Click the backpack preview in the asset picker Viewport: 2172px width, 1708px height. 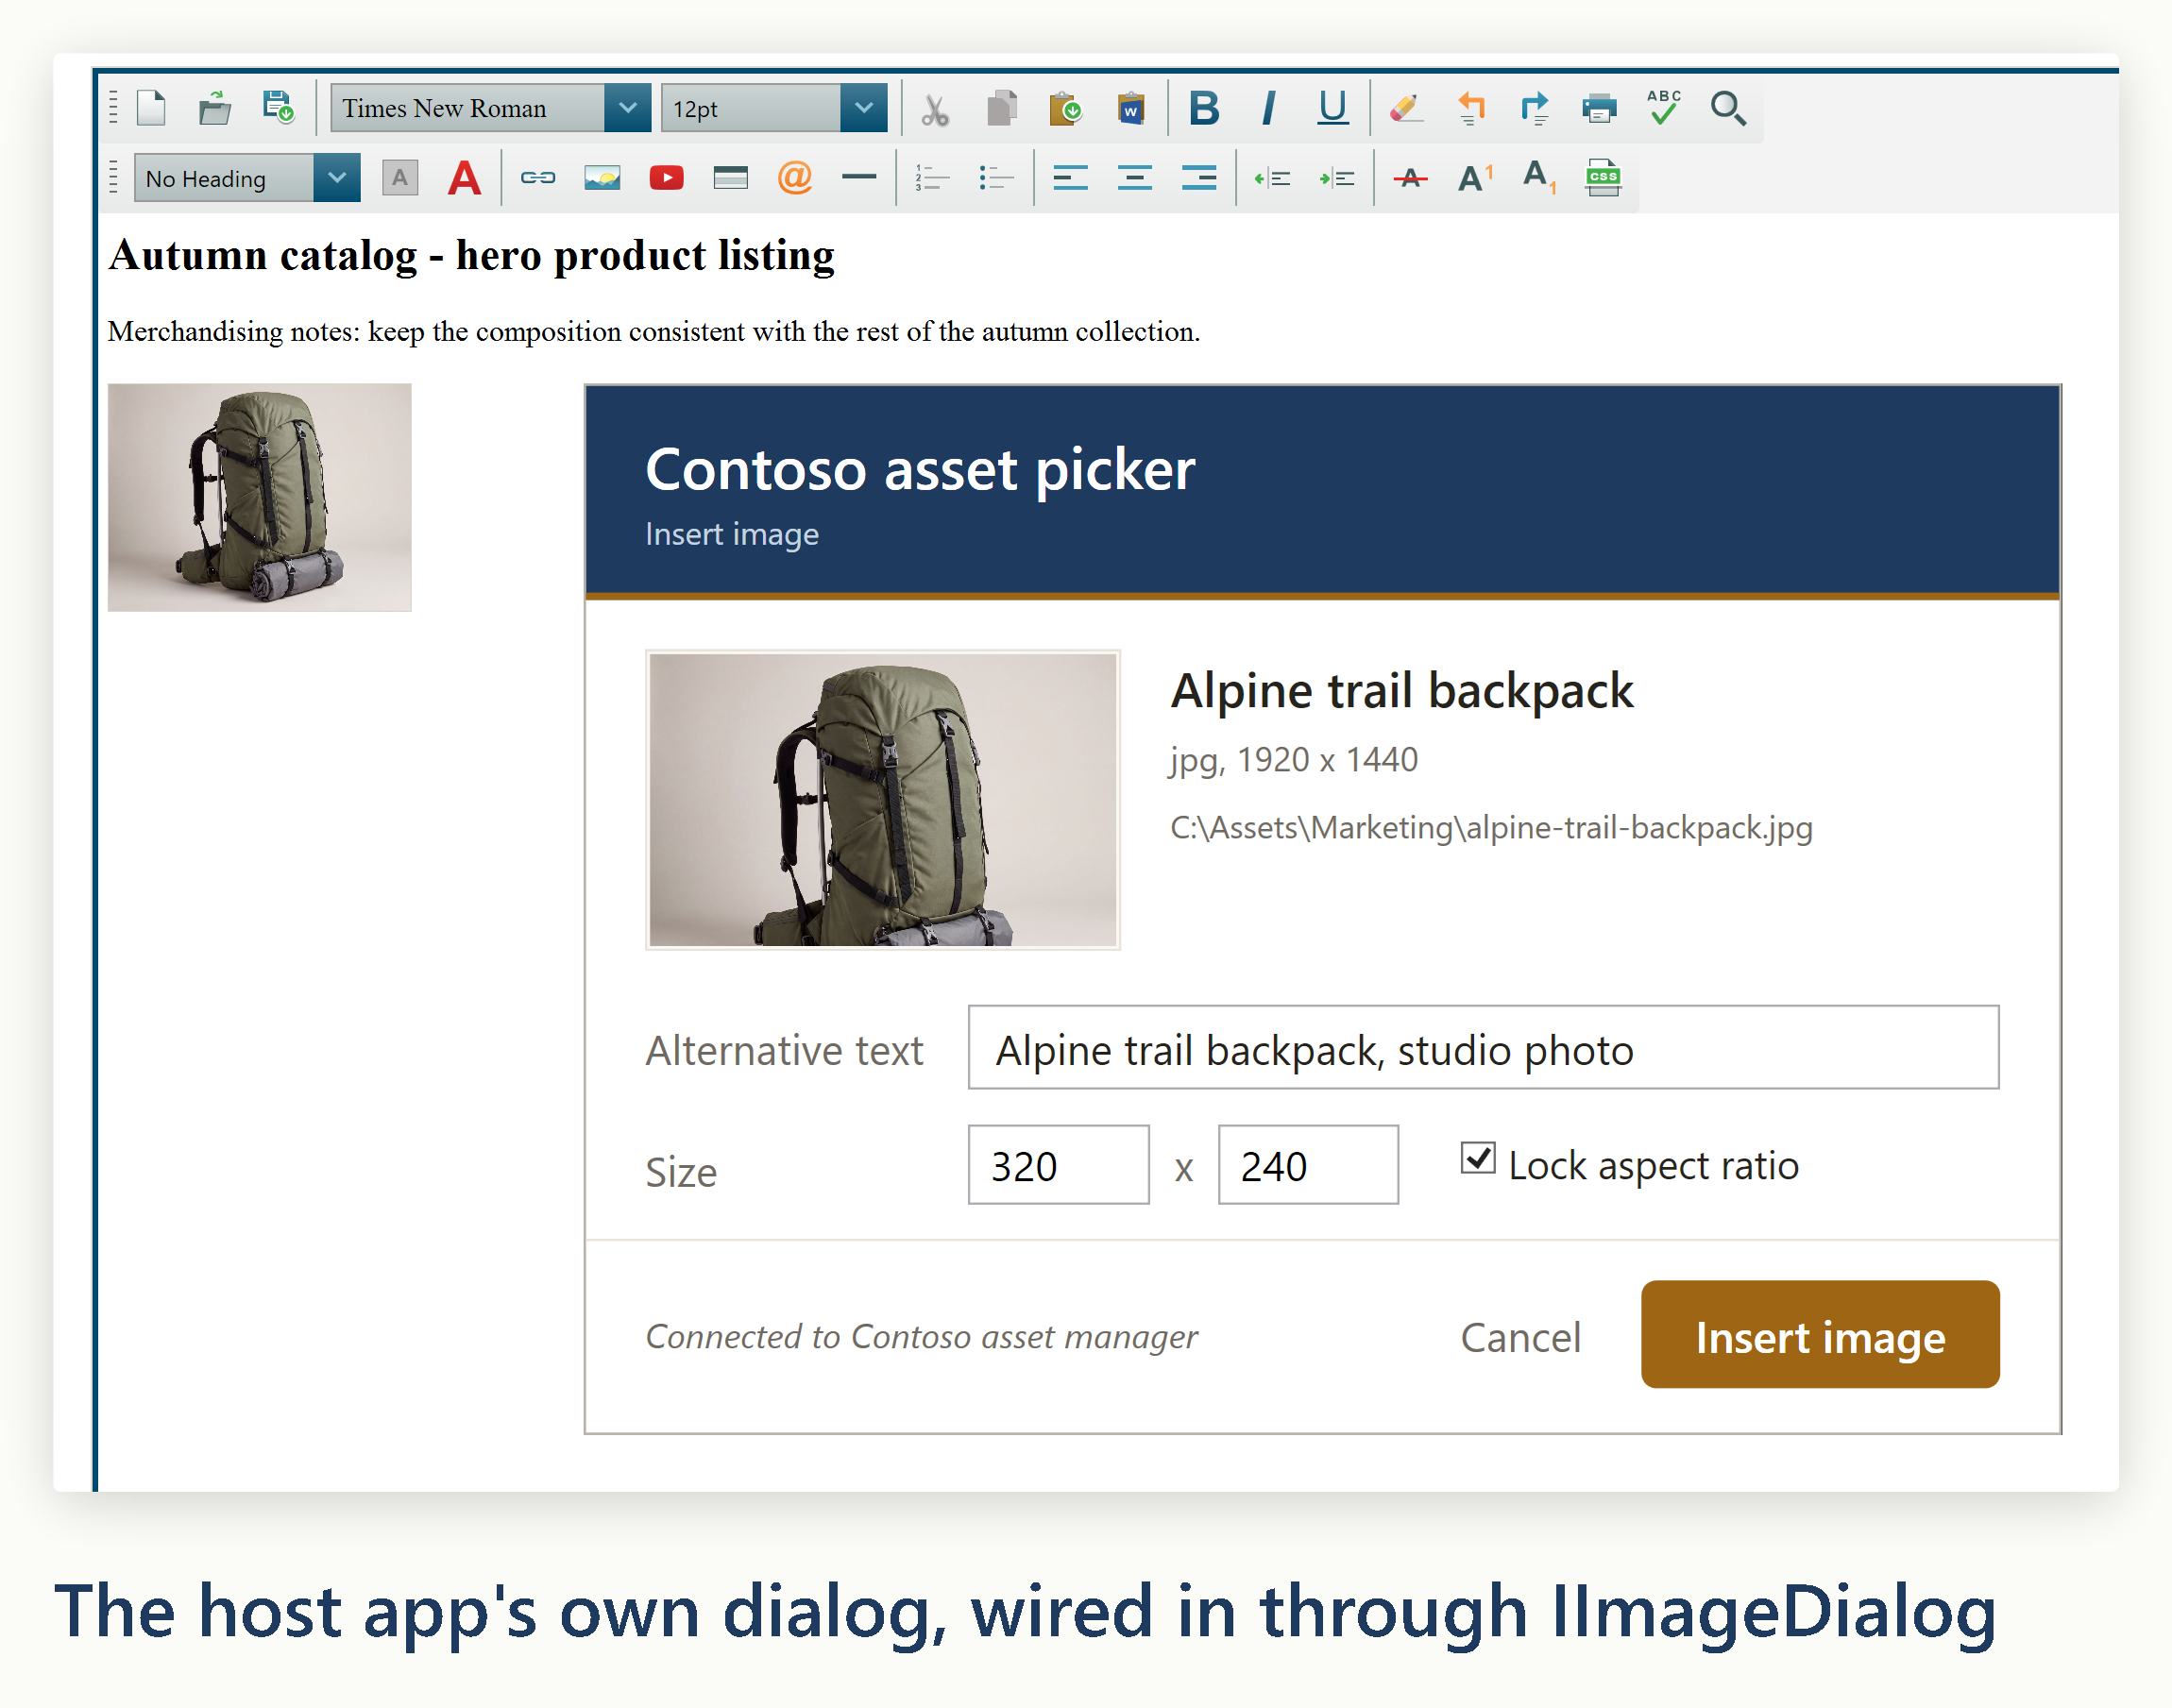pos(883,800)
